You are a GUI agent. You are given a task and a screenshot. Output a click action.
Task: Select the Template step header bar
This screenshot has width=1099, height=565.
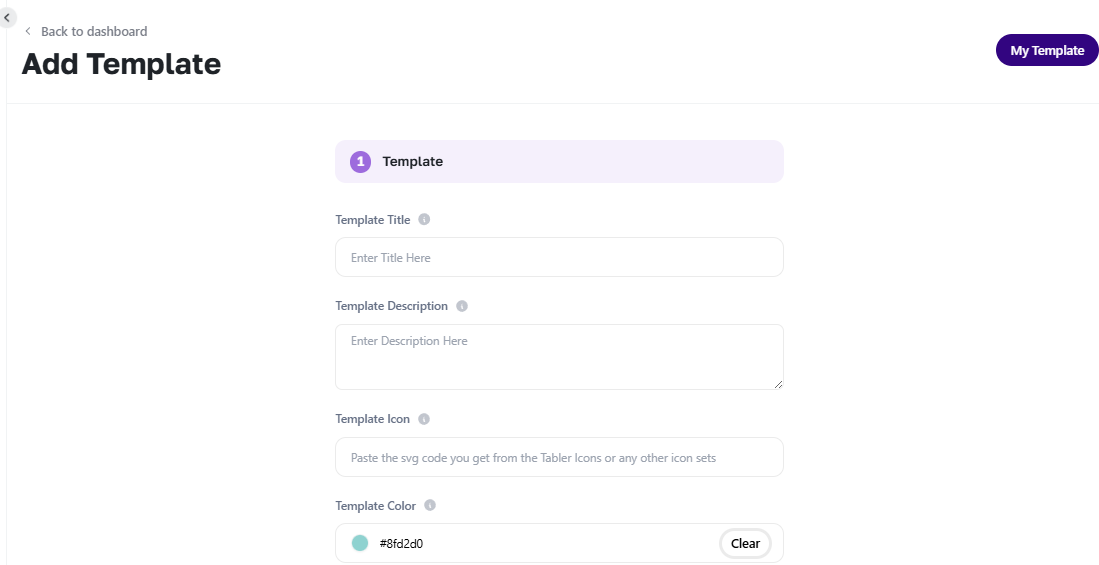[x=559, y=162]
